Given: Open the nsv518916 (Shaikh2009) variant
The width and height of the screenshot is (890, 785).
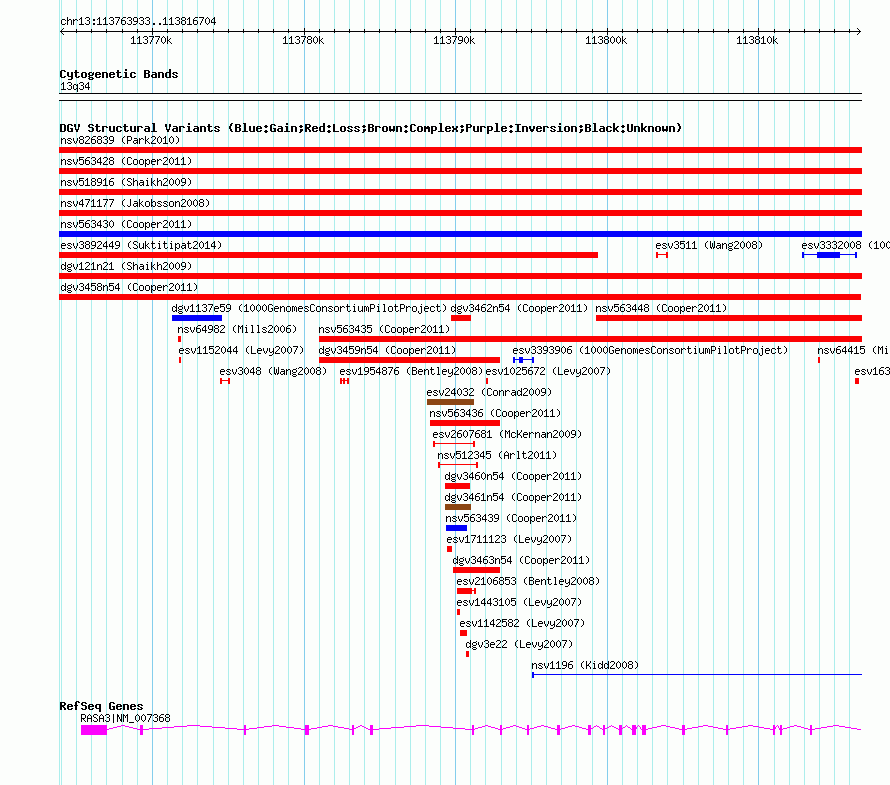Looking at the screenshot, I should point(126,182).
